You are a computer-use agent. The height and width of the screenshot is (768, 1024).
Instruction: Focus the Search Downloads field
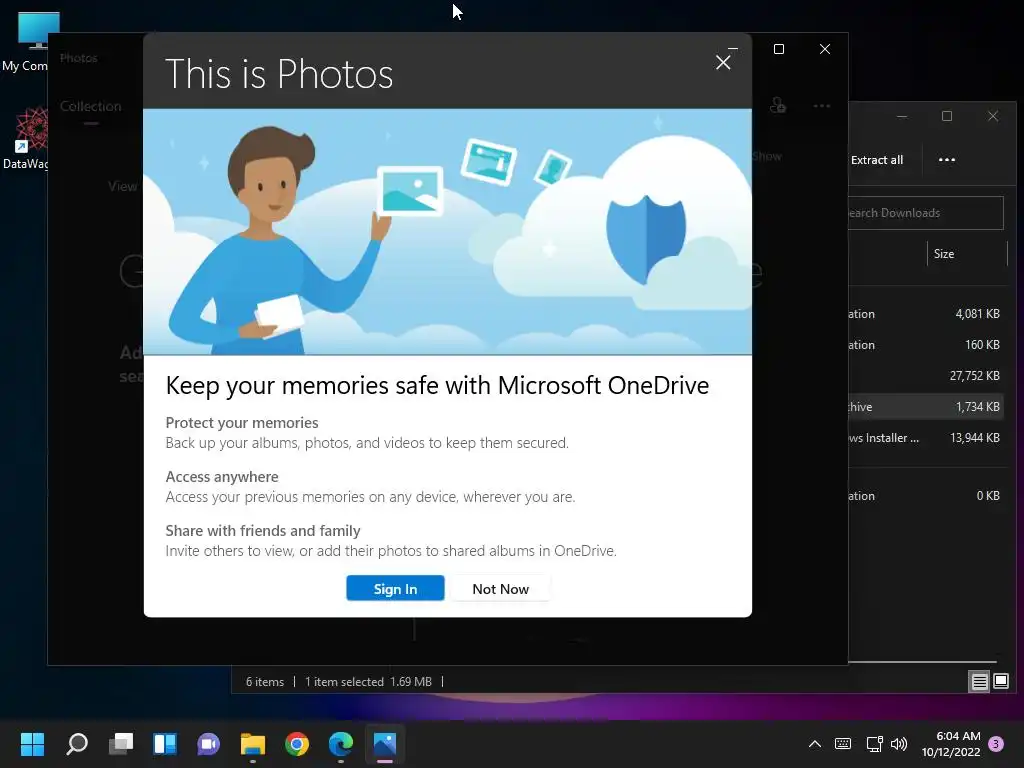point(925,213)
